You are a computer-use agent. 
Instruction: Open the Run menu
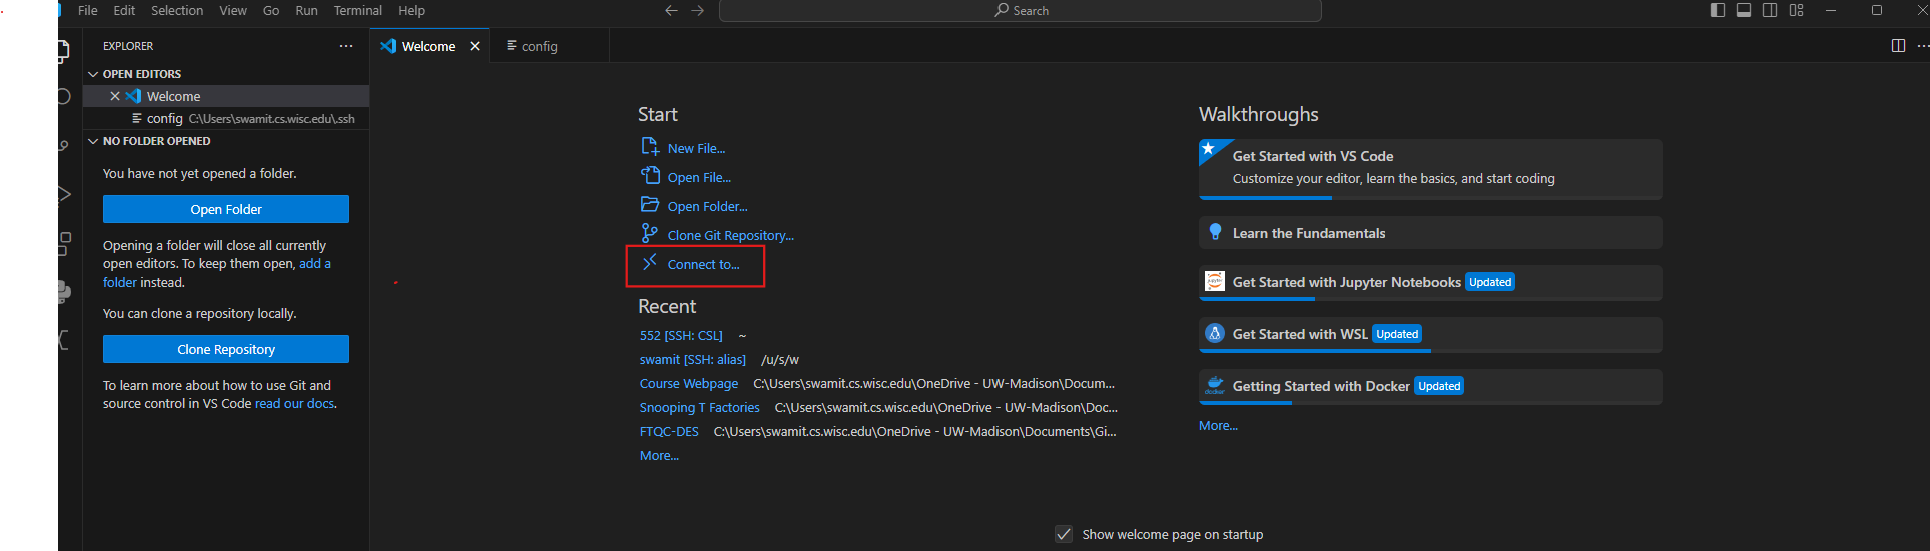tap(306, 11)
